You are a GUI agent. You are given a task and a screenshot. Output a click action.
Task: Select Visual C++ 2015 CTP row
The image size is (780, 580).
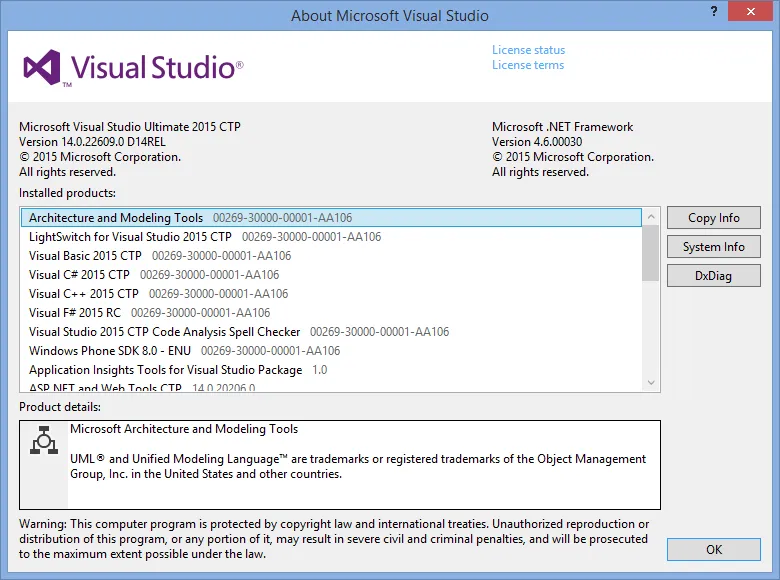coord(331,293)
